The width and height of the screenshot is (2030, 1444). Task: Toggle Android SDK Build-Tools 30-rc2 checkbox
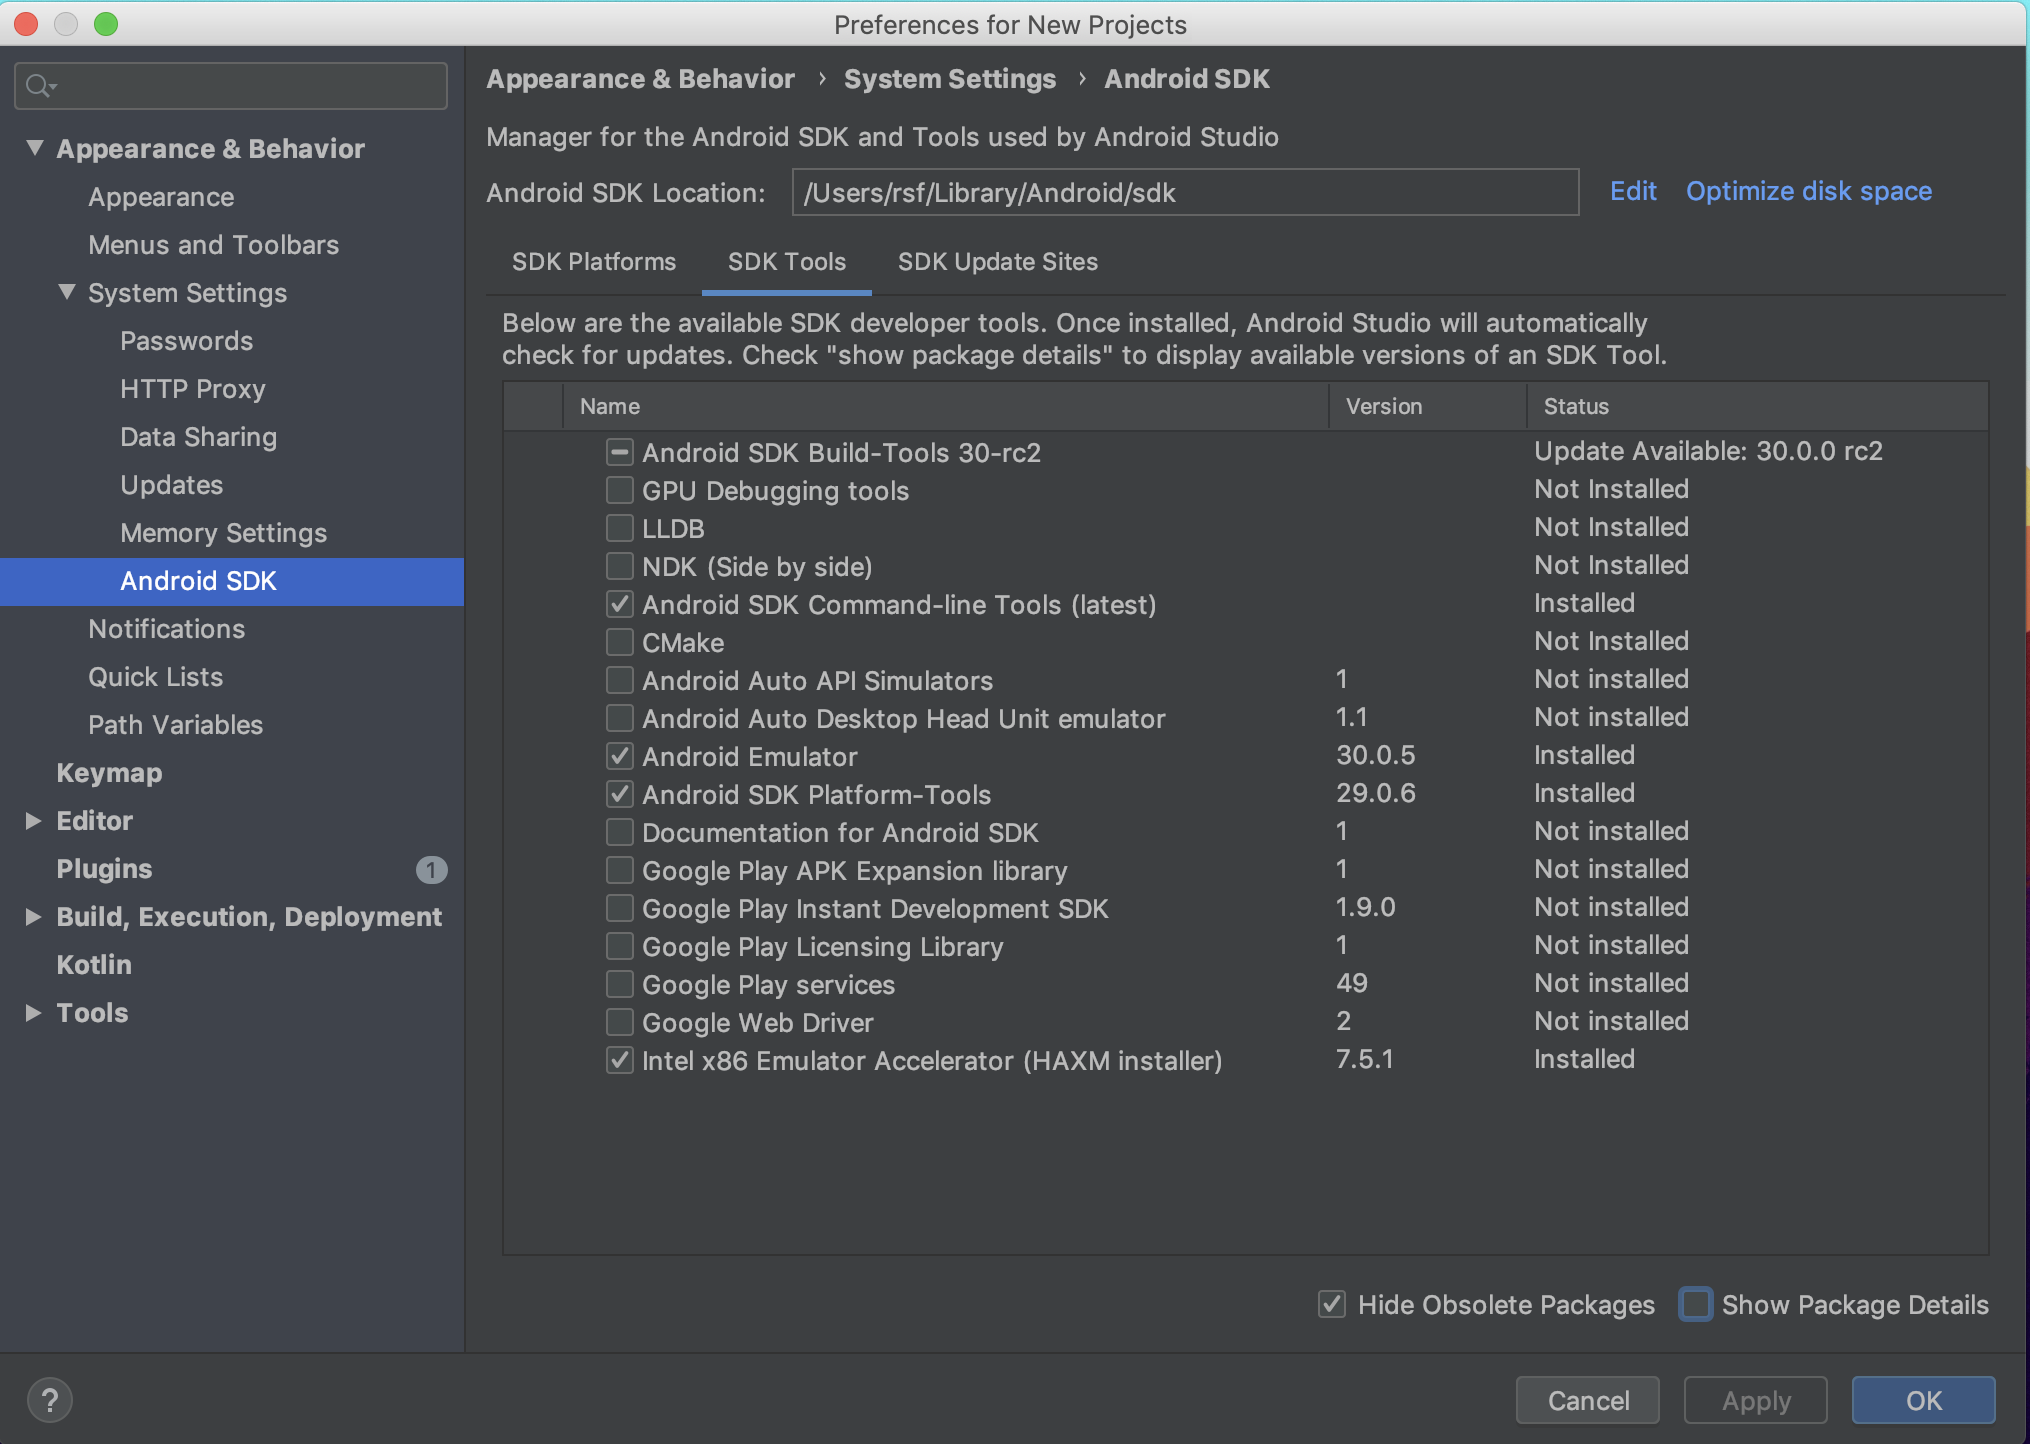click(620, 452)
